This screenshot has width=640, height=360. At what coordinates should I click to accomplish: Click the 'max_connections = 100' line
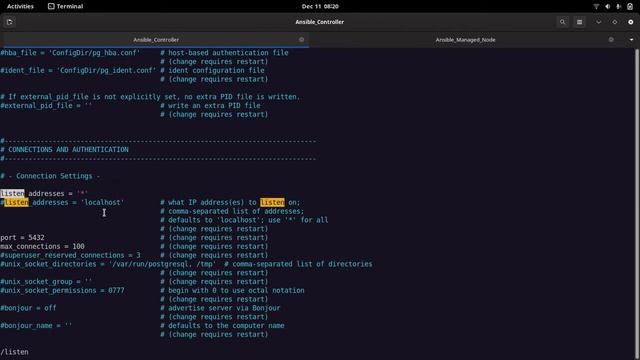tap(42, 247)
